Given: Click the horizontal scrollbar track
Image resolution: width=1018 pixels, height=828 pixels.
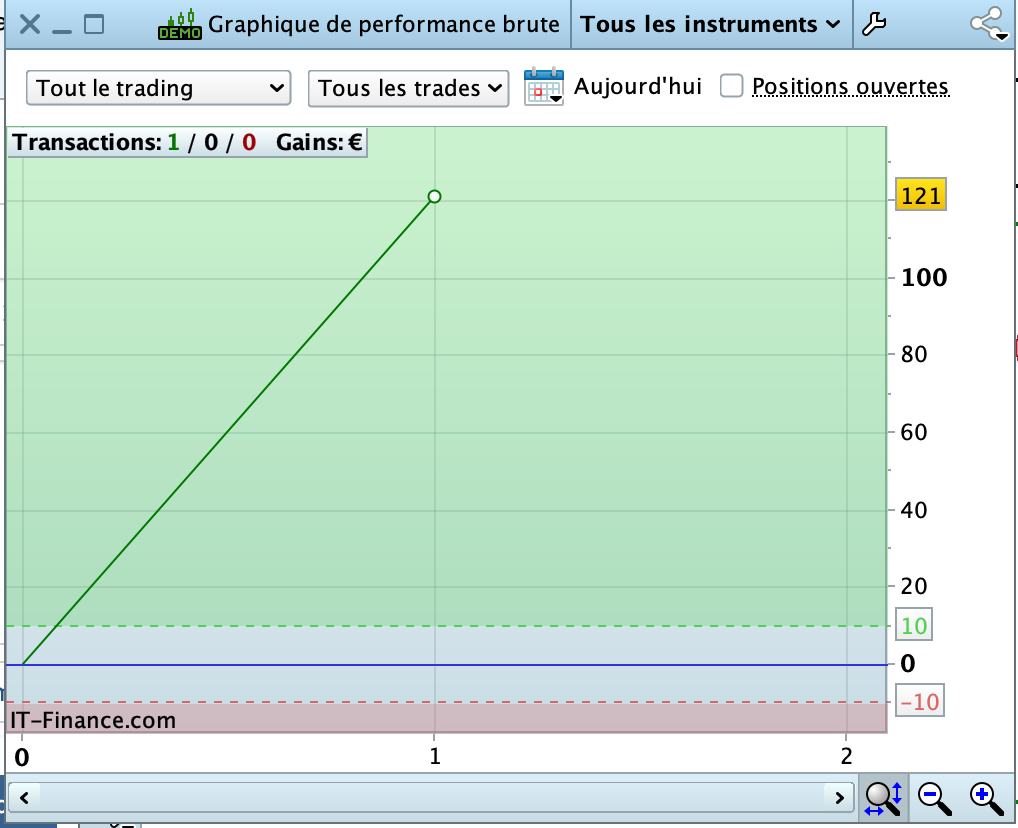Looking at the screenshot, I should pos(432,797).
